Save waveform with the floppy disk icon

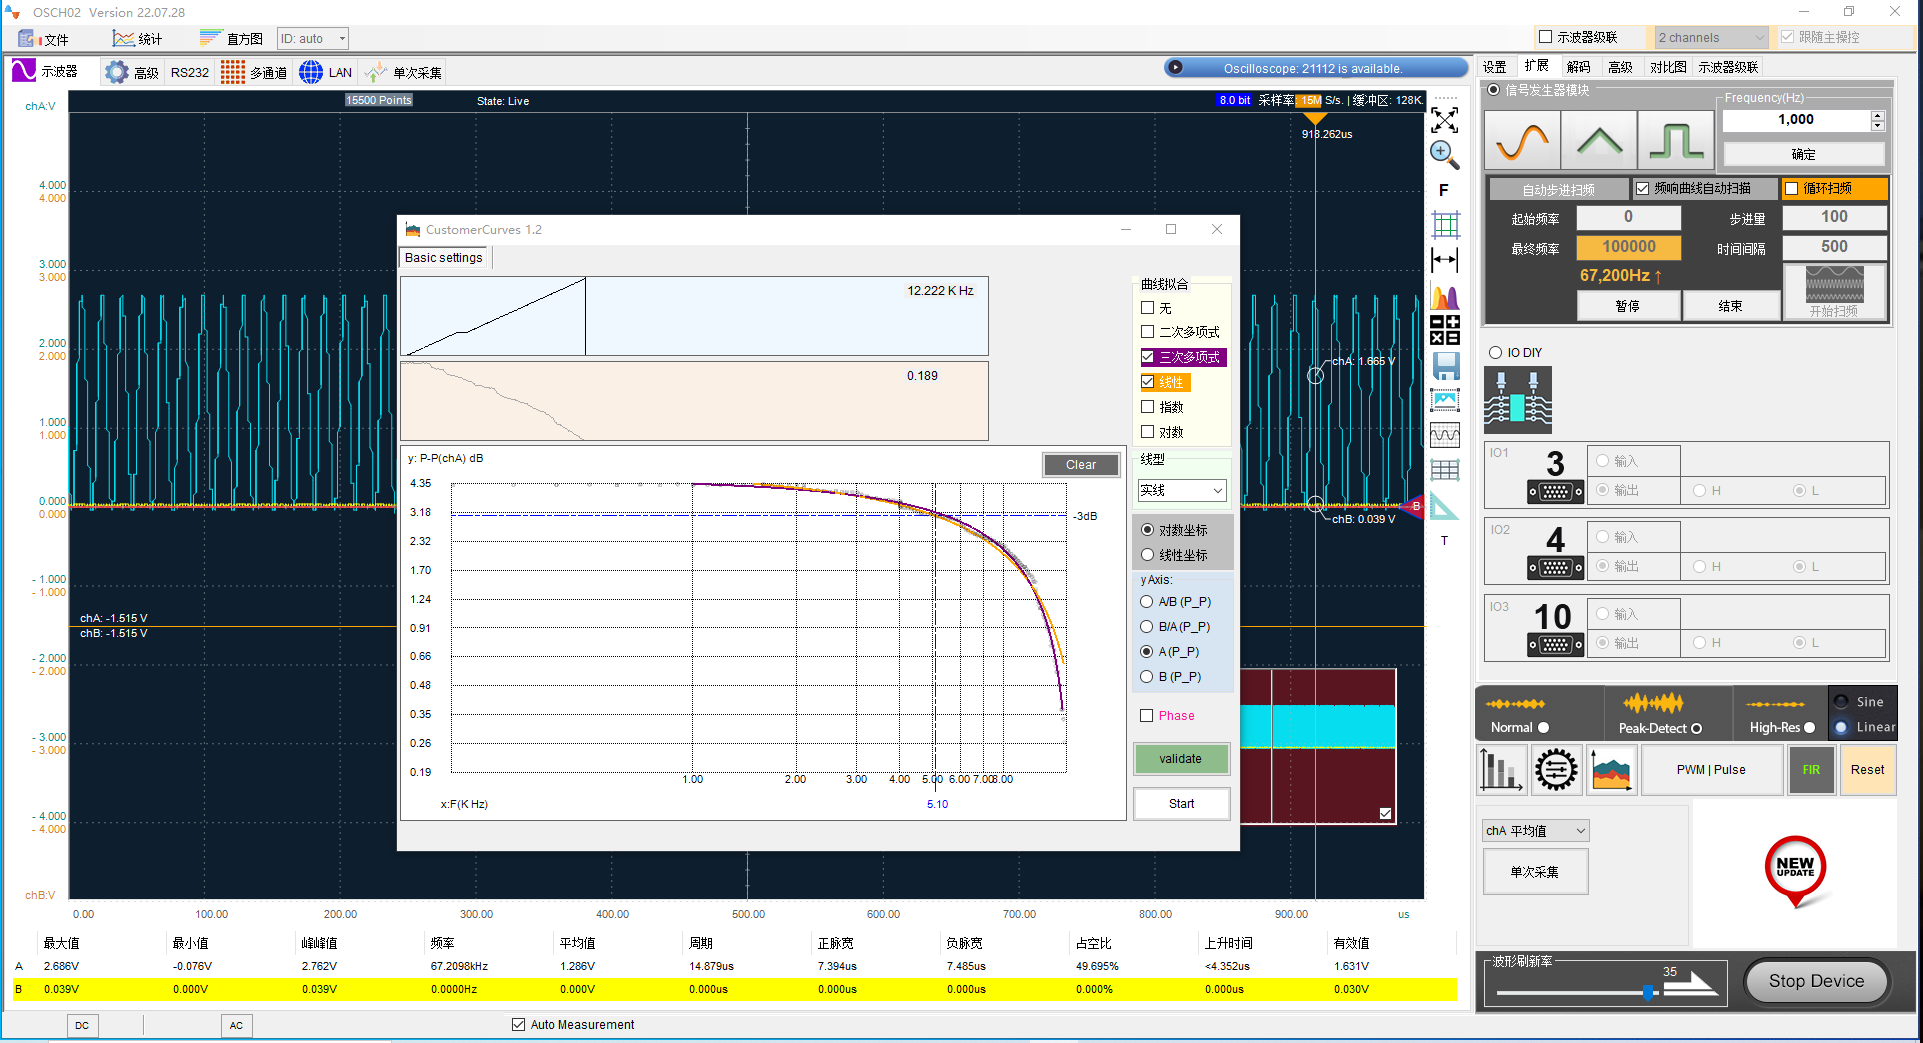click(x=1444, y=365)
